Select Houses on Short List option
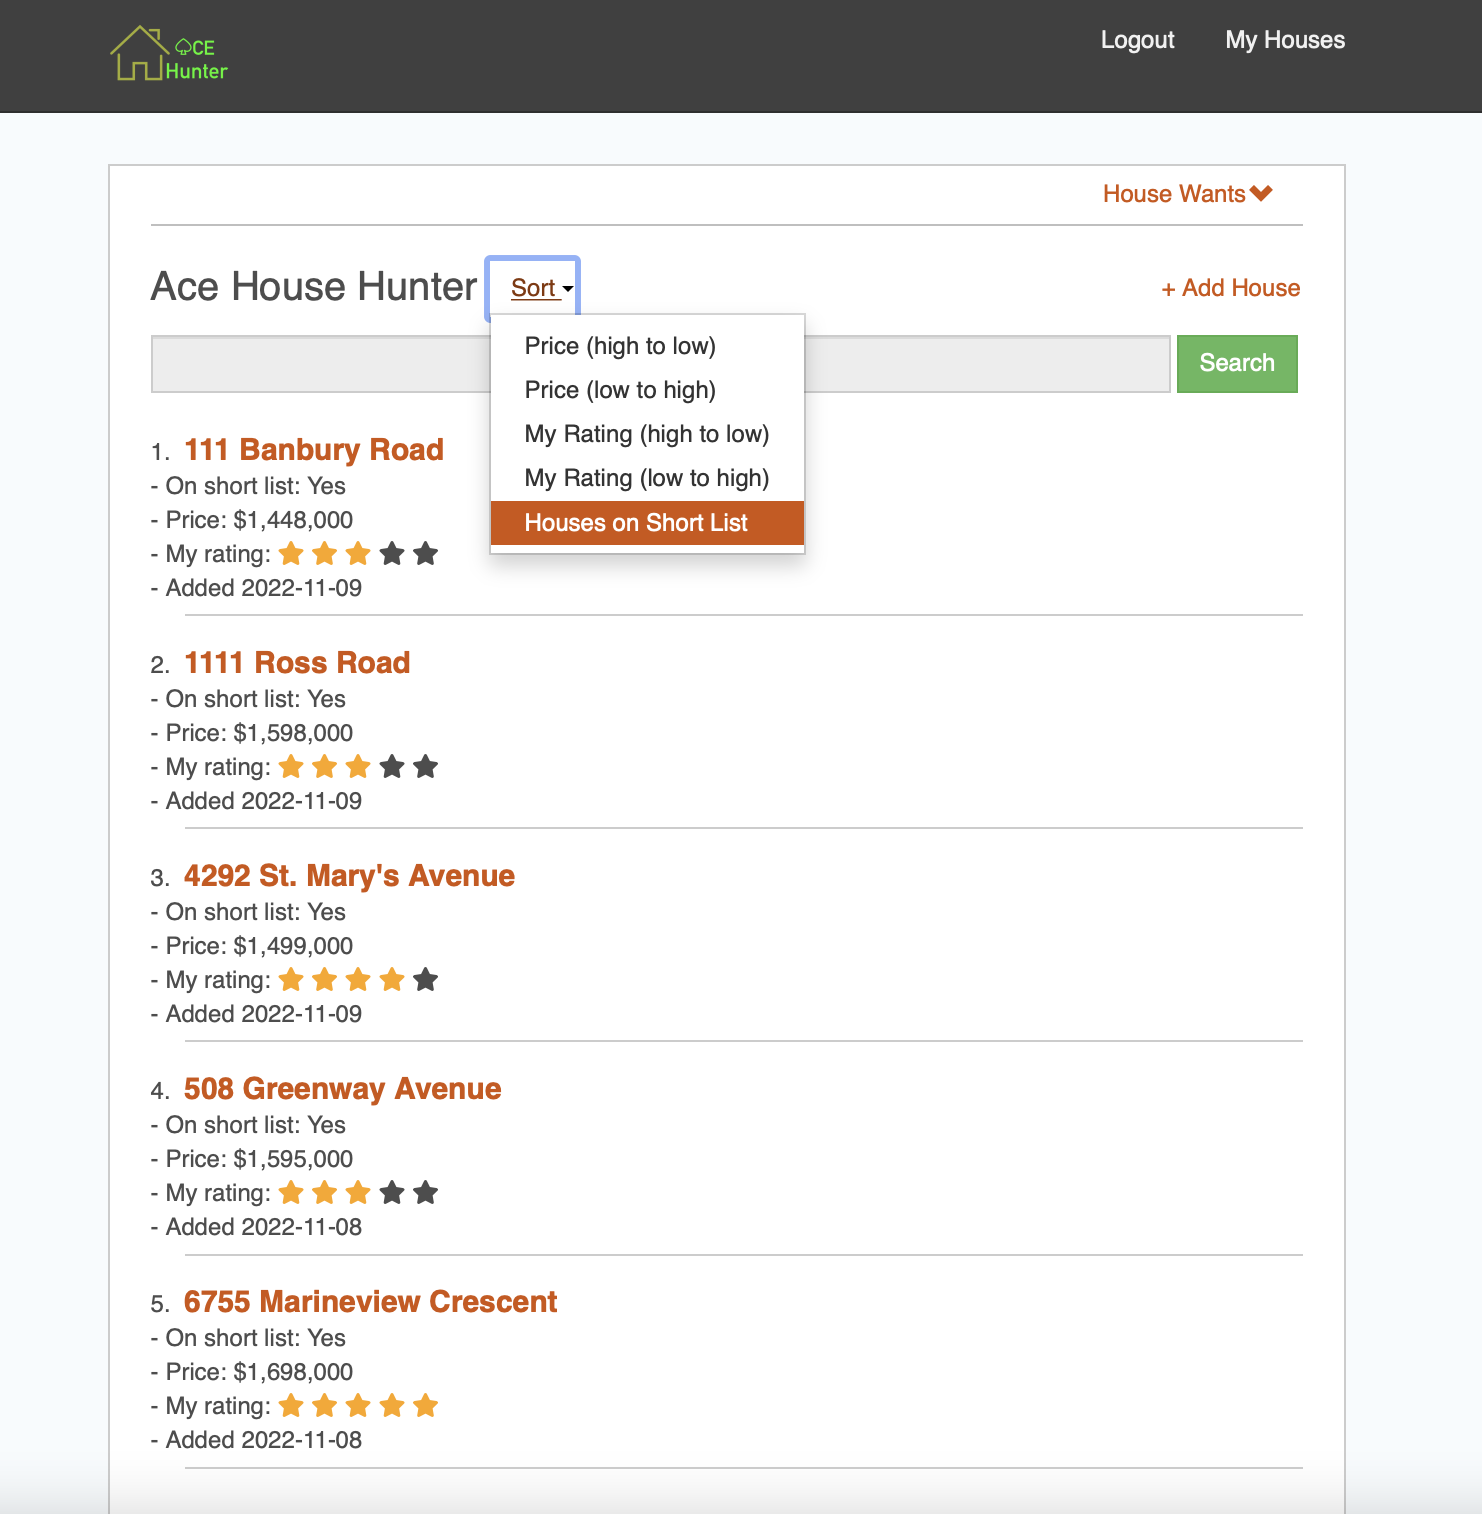The width and height of the screenshot is (1482, 1514). (x=636, y=523)
